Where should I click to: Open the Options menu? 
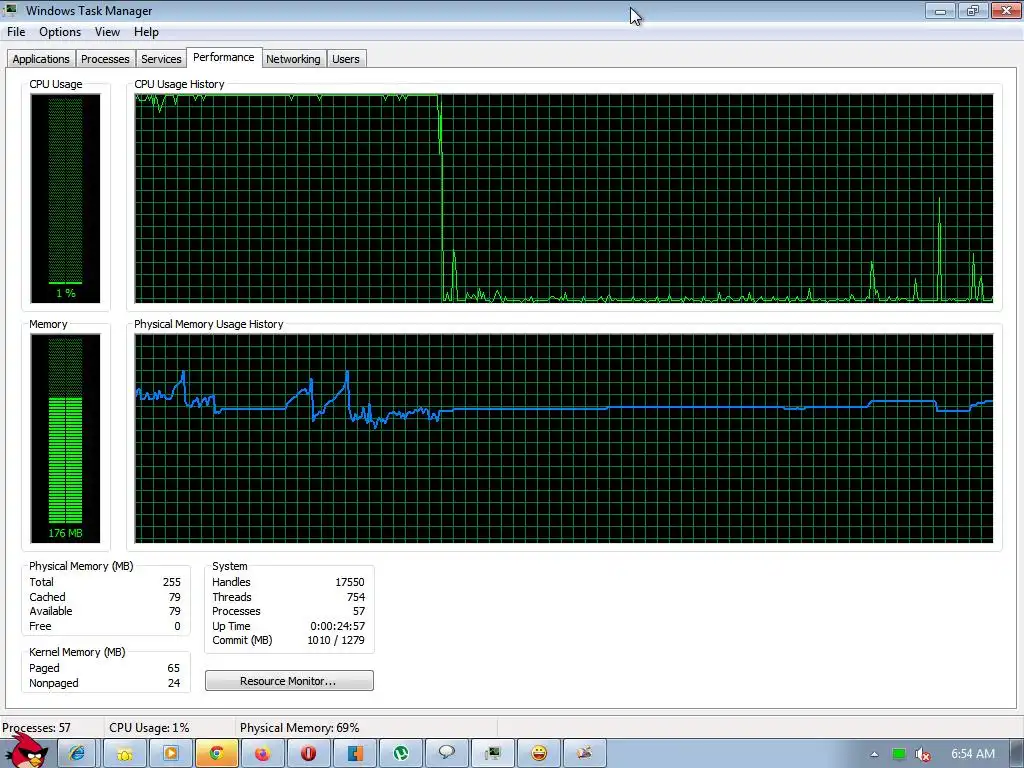coord(60,32)
